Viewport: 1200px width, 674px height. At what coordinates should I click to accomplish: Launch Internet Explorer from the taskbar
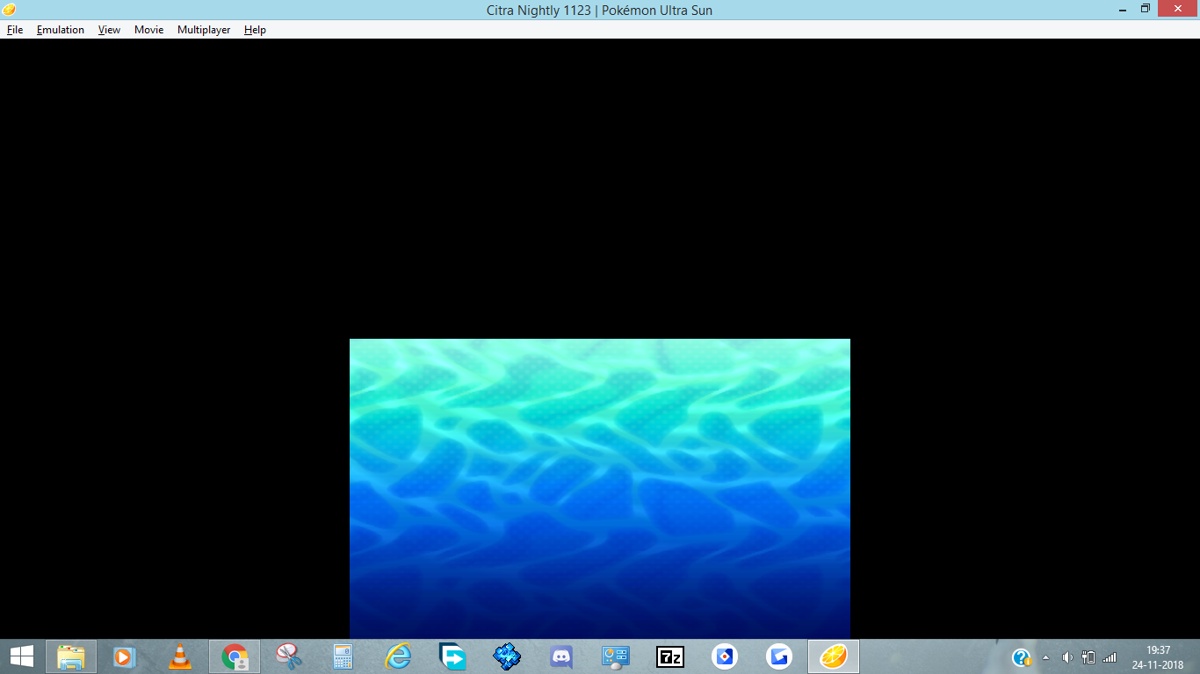click(398, 657)
